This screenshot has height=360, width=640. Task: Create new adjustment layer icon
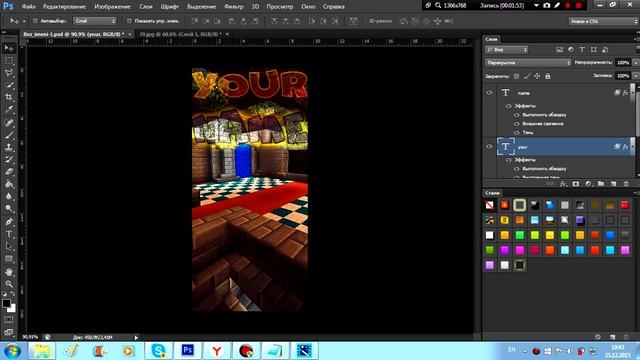(x=588, y=184)
